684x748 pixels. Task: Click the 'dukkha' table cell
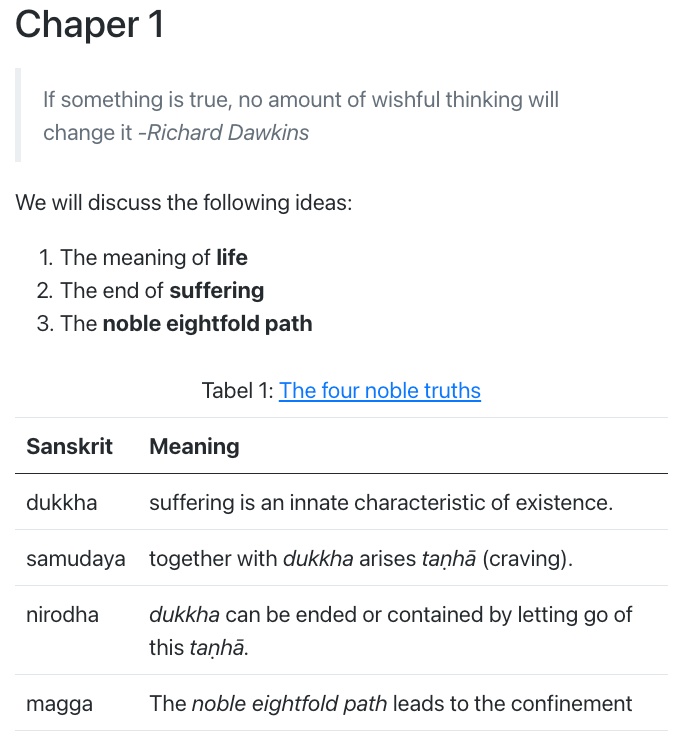click(x=62, y=503)
